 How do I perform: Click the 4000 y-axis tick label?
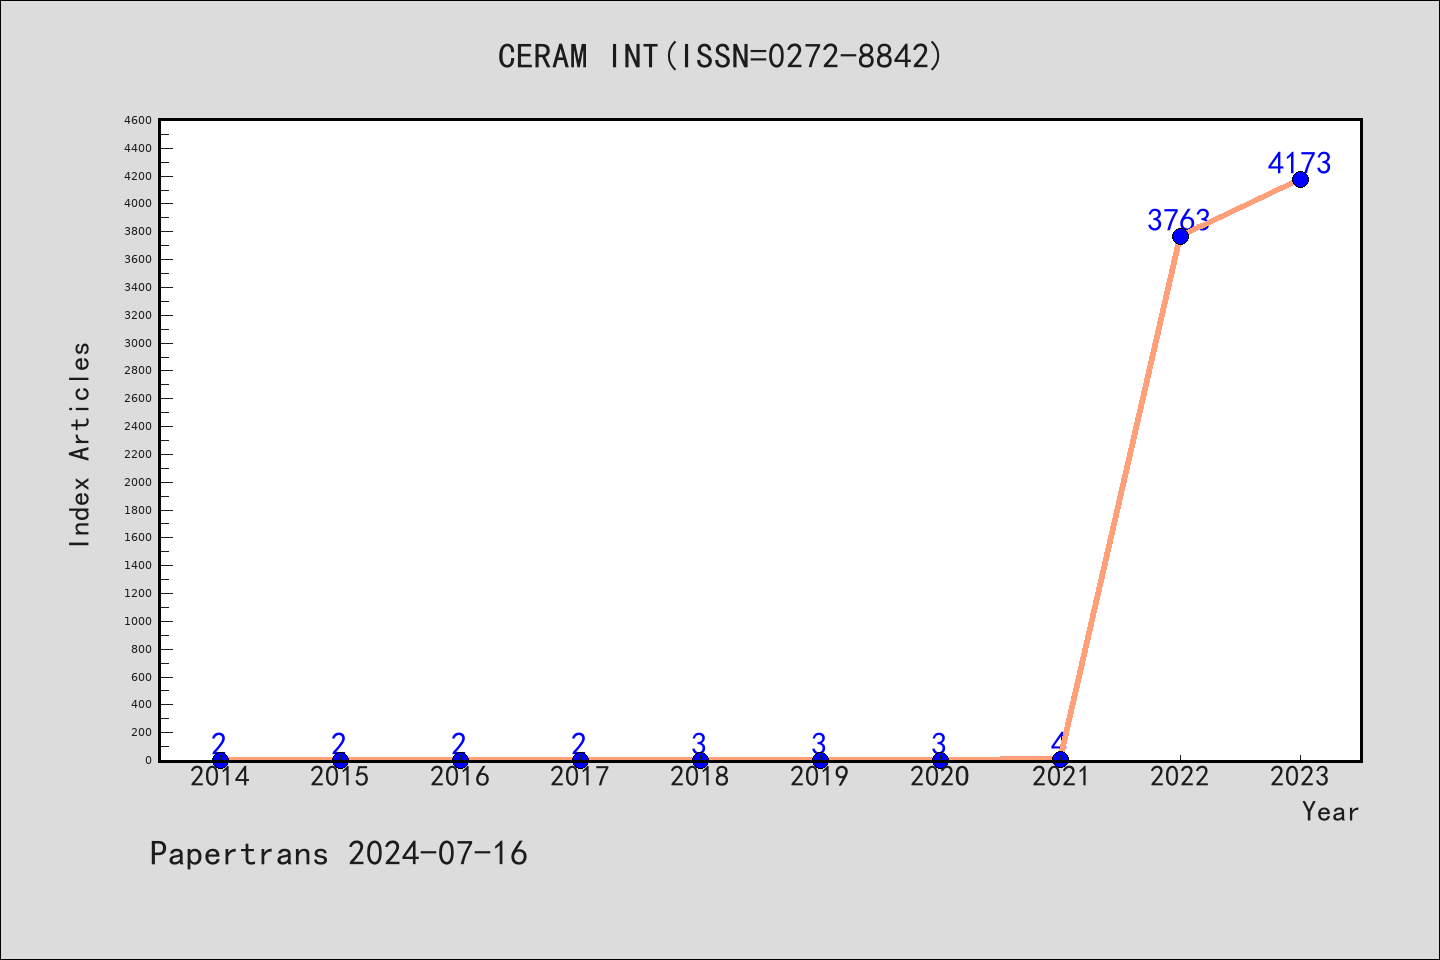coord(138,204)
